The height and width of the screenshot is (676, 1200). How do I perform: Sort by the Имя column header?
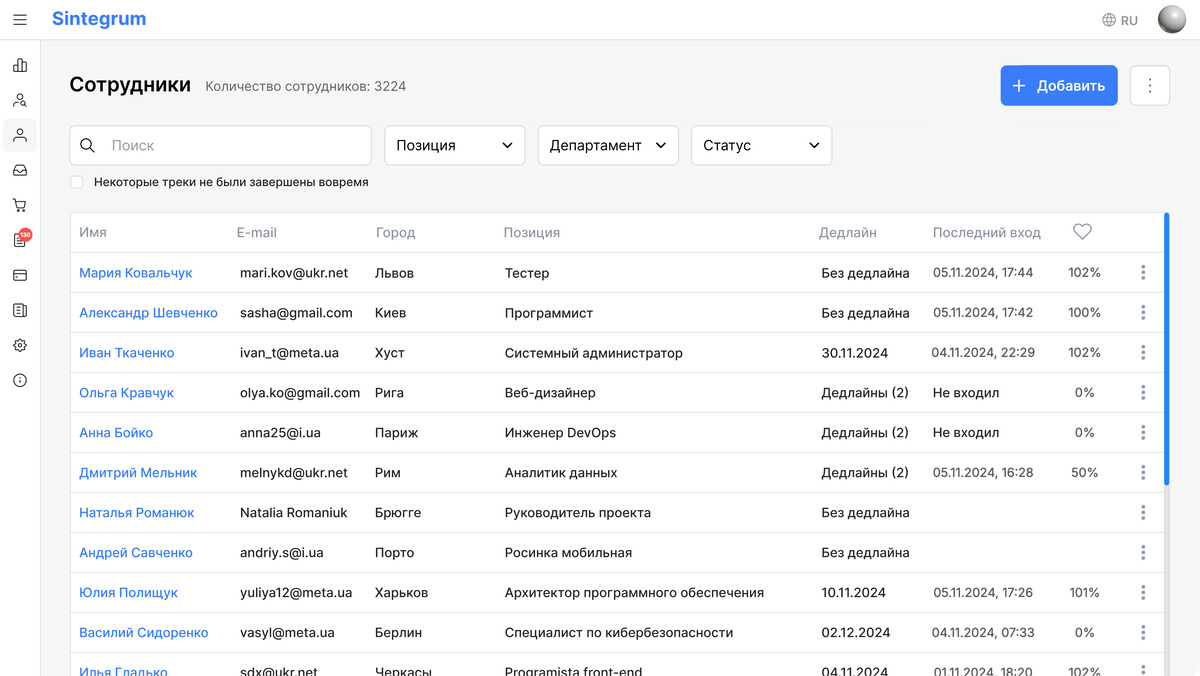coord(93,232)
